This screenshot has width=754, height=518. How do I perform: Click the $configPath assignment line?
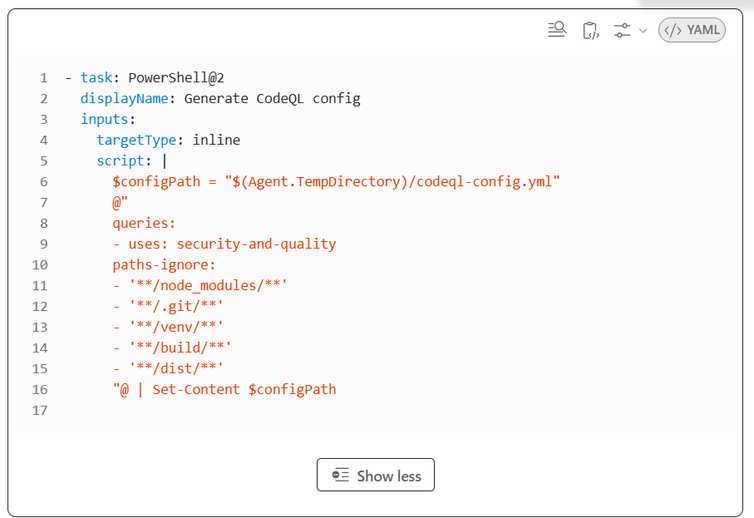(x=336, y=182)
